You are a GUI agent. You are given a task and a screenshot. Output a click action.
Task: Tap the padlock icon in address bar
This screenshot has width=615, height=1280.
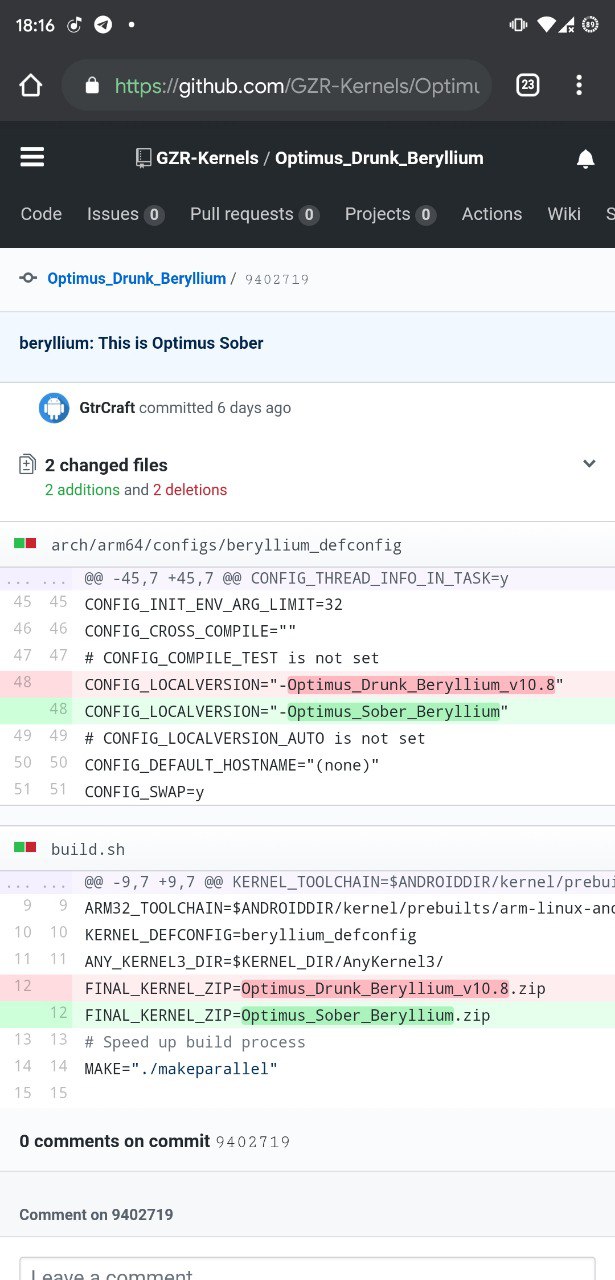93,86
